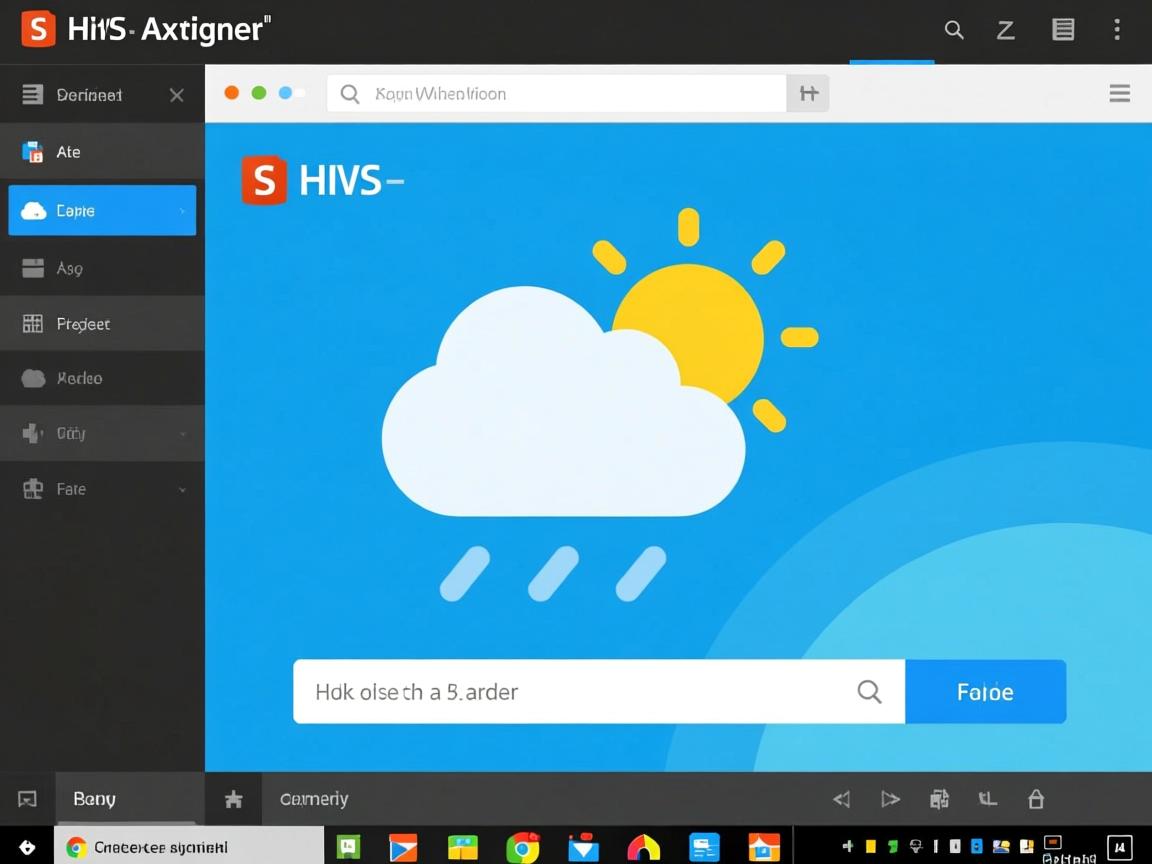
Task: Open the tab switcher icon in the bottom bar
Action: coord(988,798)
